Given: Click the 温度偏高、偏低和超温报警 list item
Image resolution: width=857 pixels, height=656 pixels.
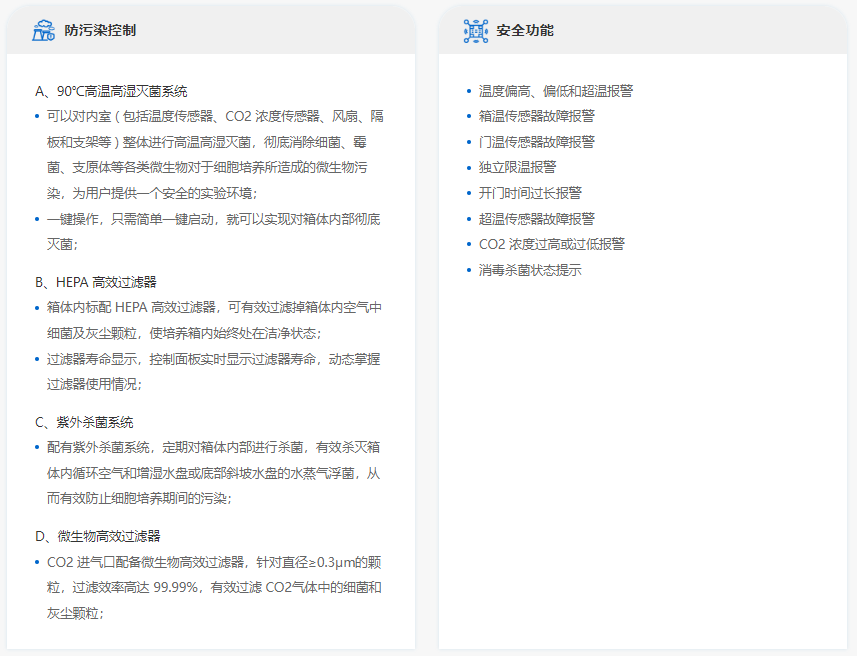Looking at the screenshot, I should [x=555, y=91].
